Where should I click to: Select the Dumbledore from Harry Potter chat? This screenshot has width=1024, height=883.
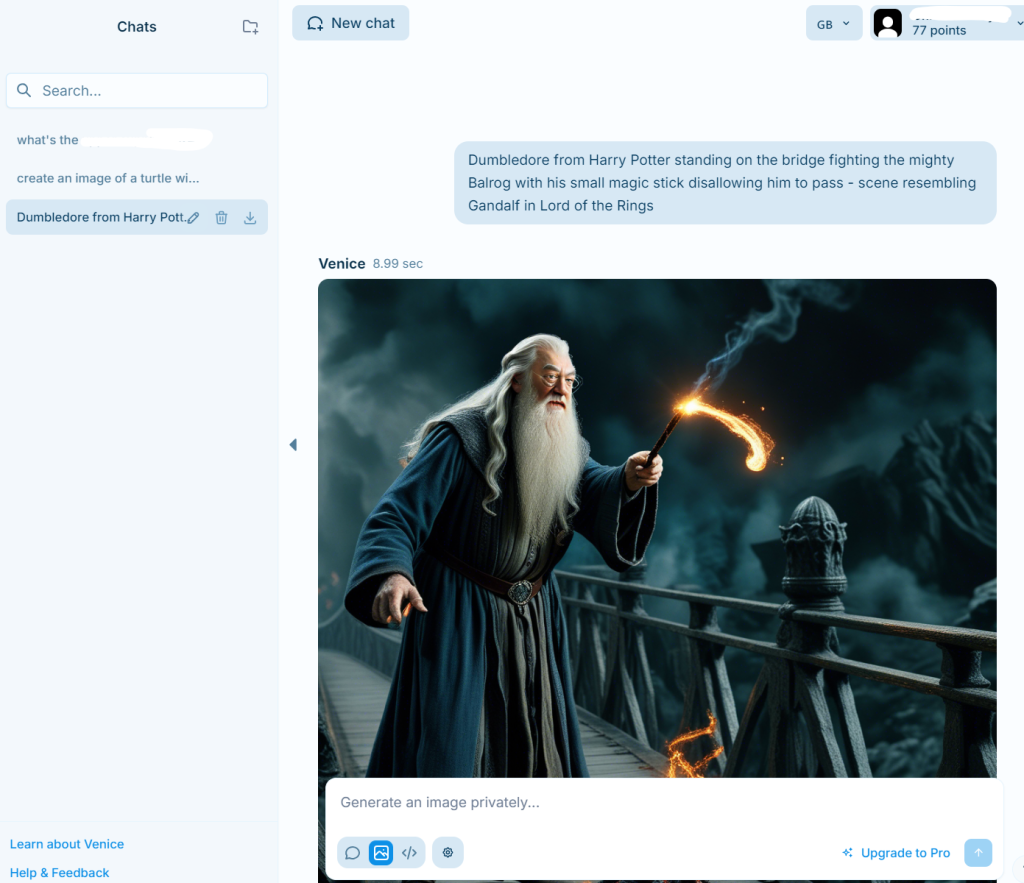pos(101,217)
